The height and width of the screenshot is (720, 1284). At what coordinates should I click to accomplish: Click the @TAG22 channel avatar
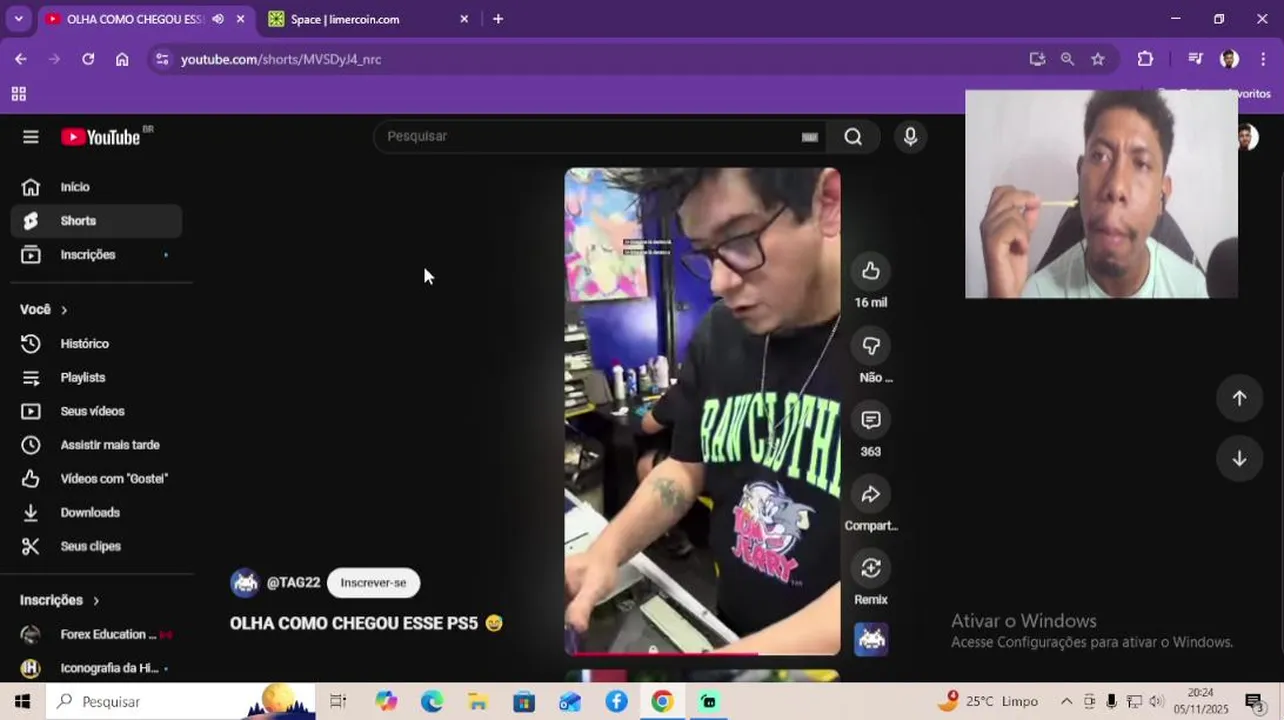[245, 583]
